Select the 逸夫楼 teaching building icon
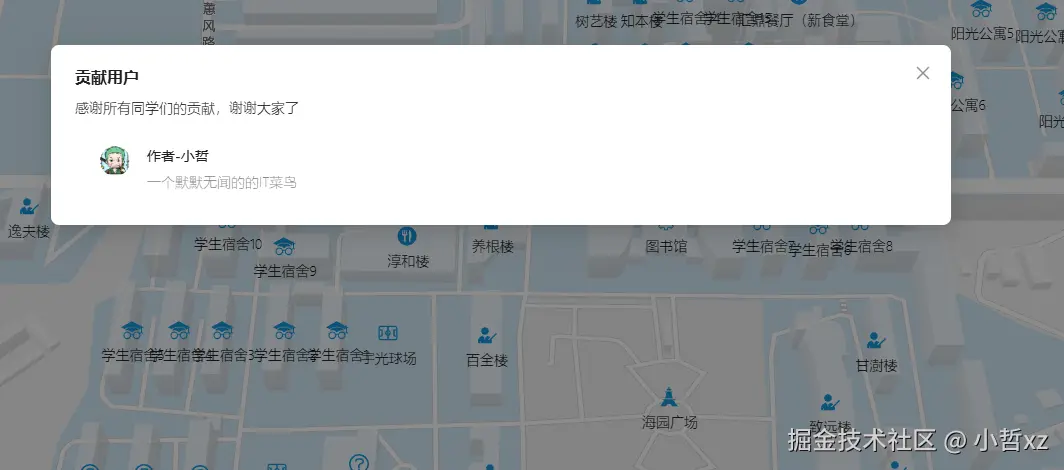 coord(29,206)
